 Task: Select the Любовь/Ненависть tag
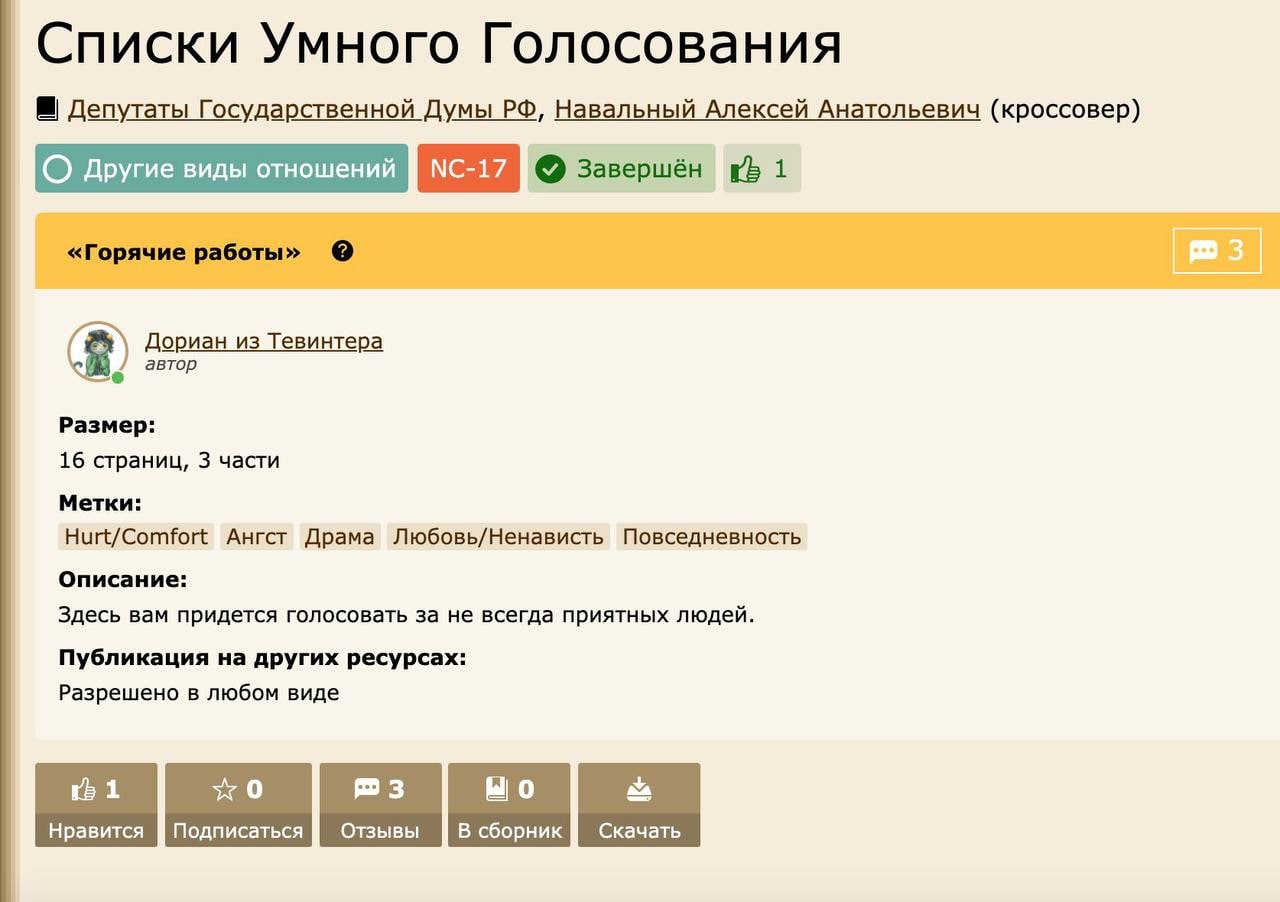(498, 537)
